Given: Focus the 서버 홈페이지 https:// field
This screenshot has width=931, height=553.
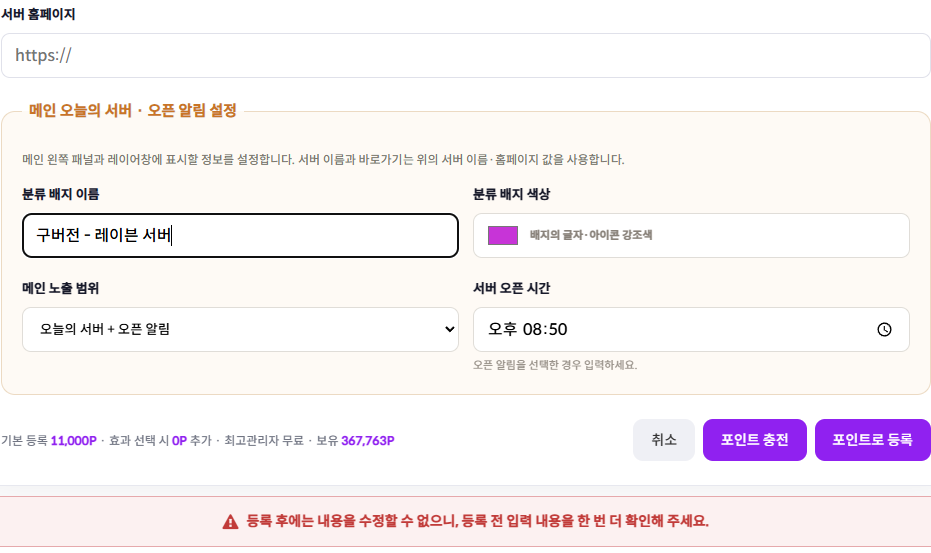Looking at the screenshot, I should (466, 55).
